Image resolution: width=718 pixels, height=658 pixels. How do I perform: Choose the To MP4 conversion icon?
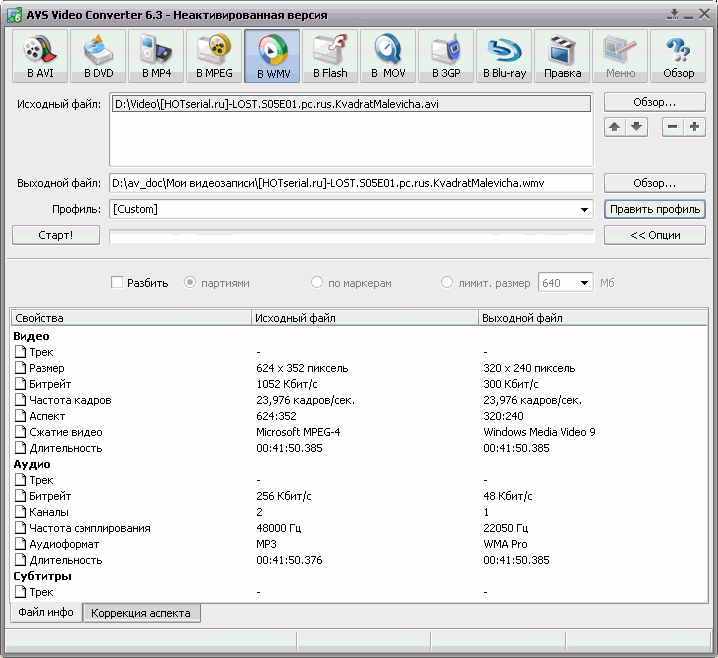click(x=156, y=56)
